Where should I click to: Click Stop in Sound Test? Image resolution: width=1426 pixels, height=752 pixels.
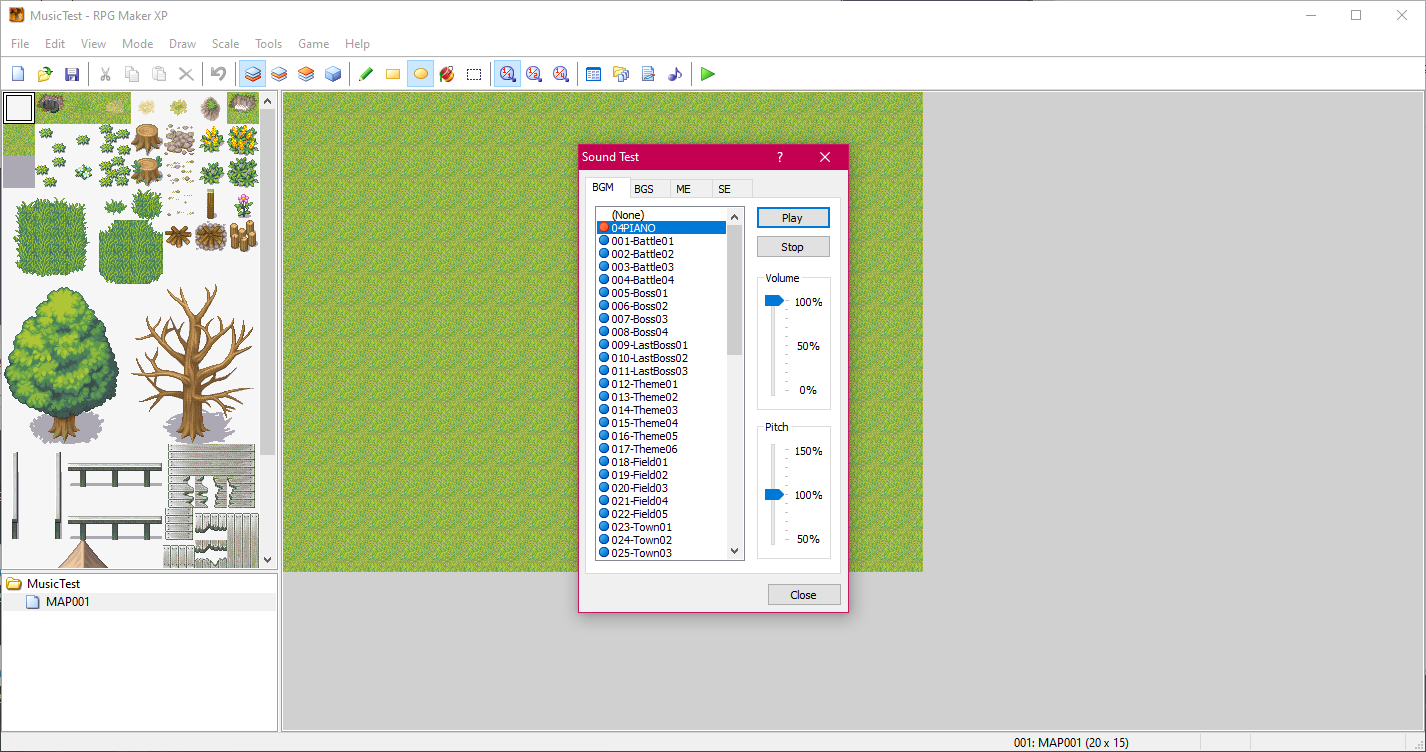click(x=792, y=247)
